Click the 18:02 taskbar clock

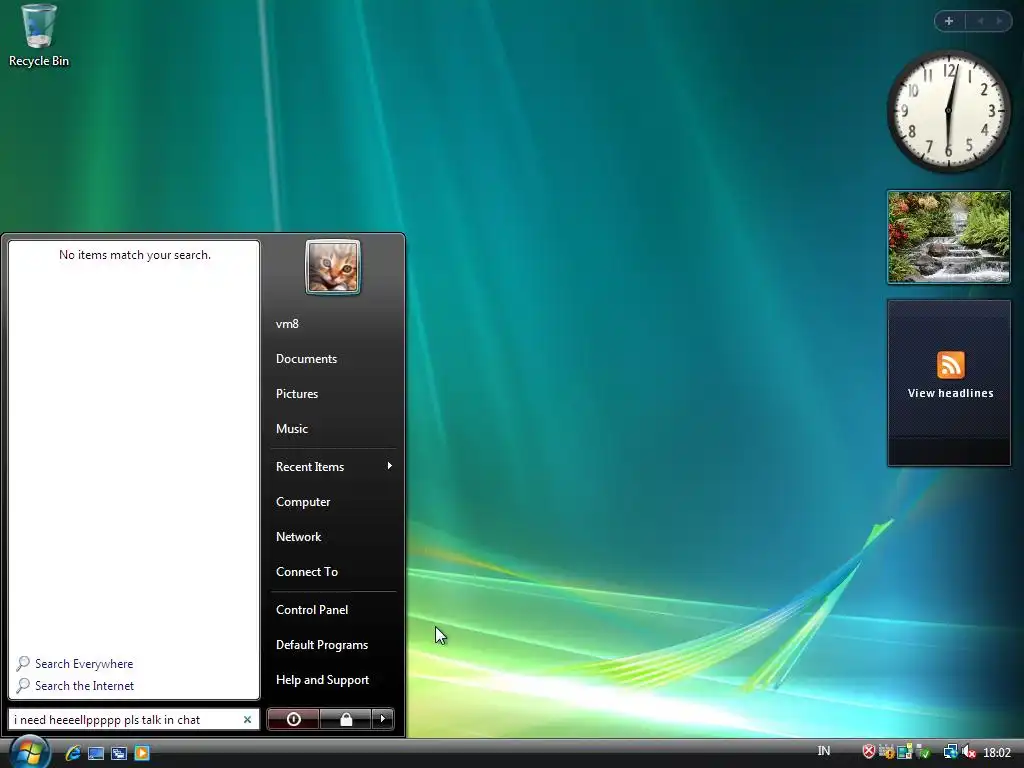997,753
